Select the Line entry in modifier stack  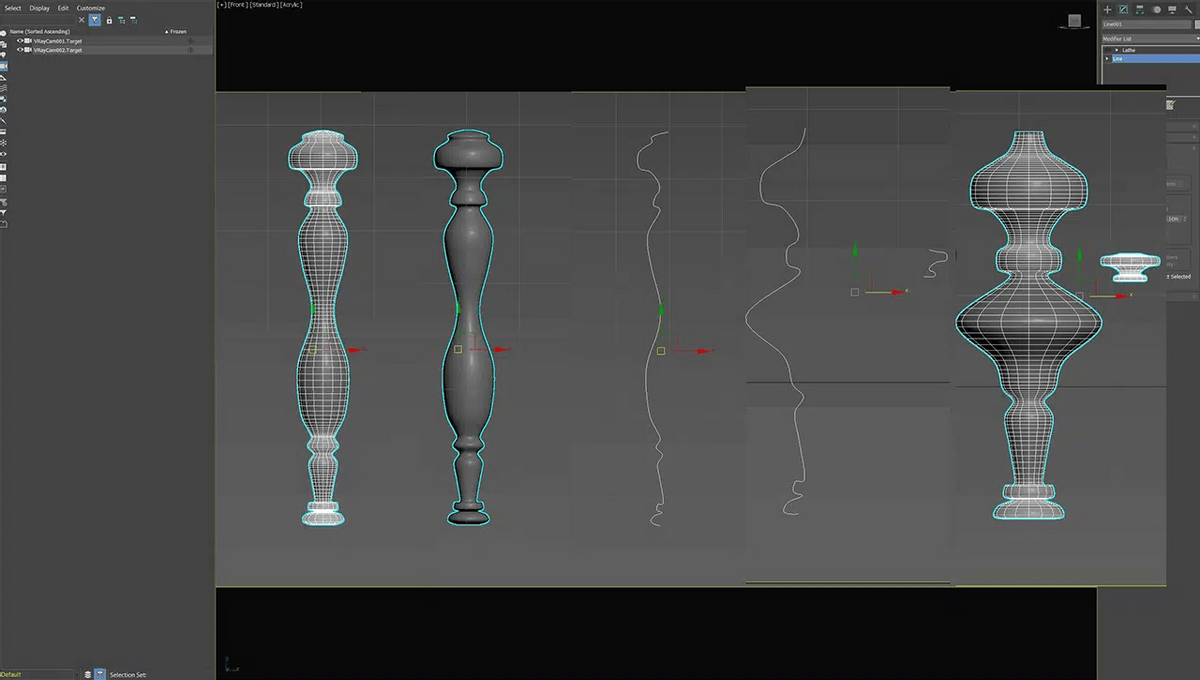[1150, 59]
